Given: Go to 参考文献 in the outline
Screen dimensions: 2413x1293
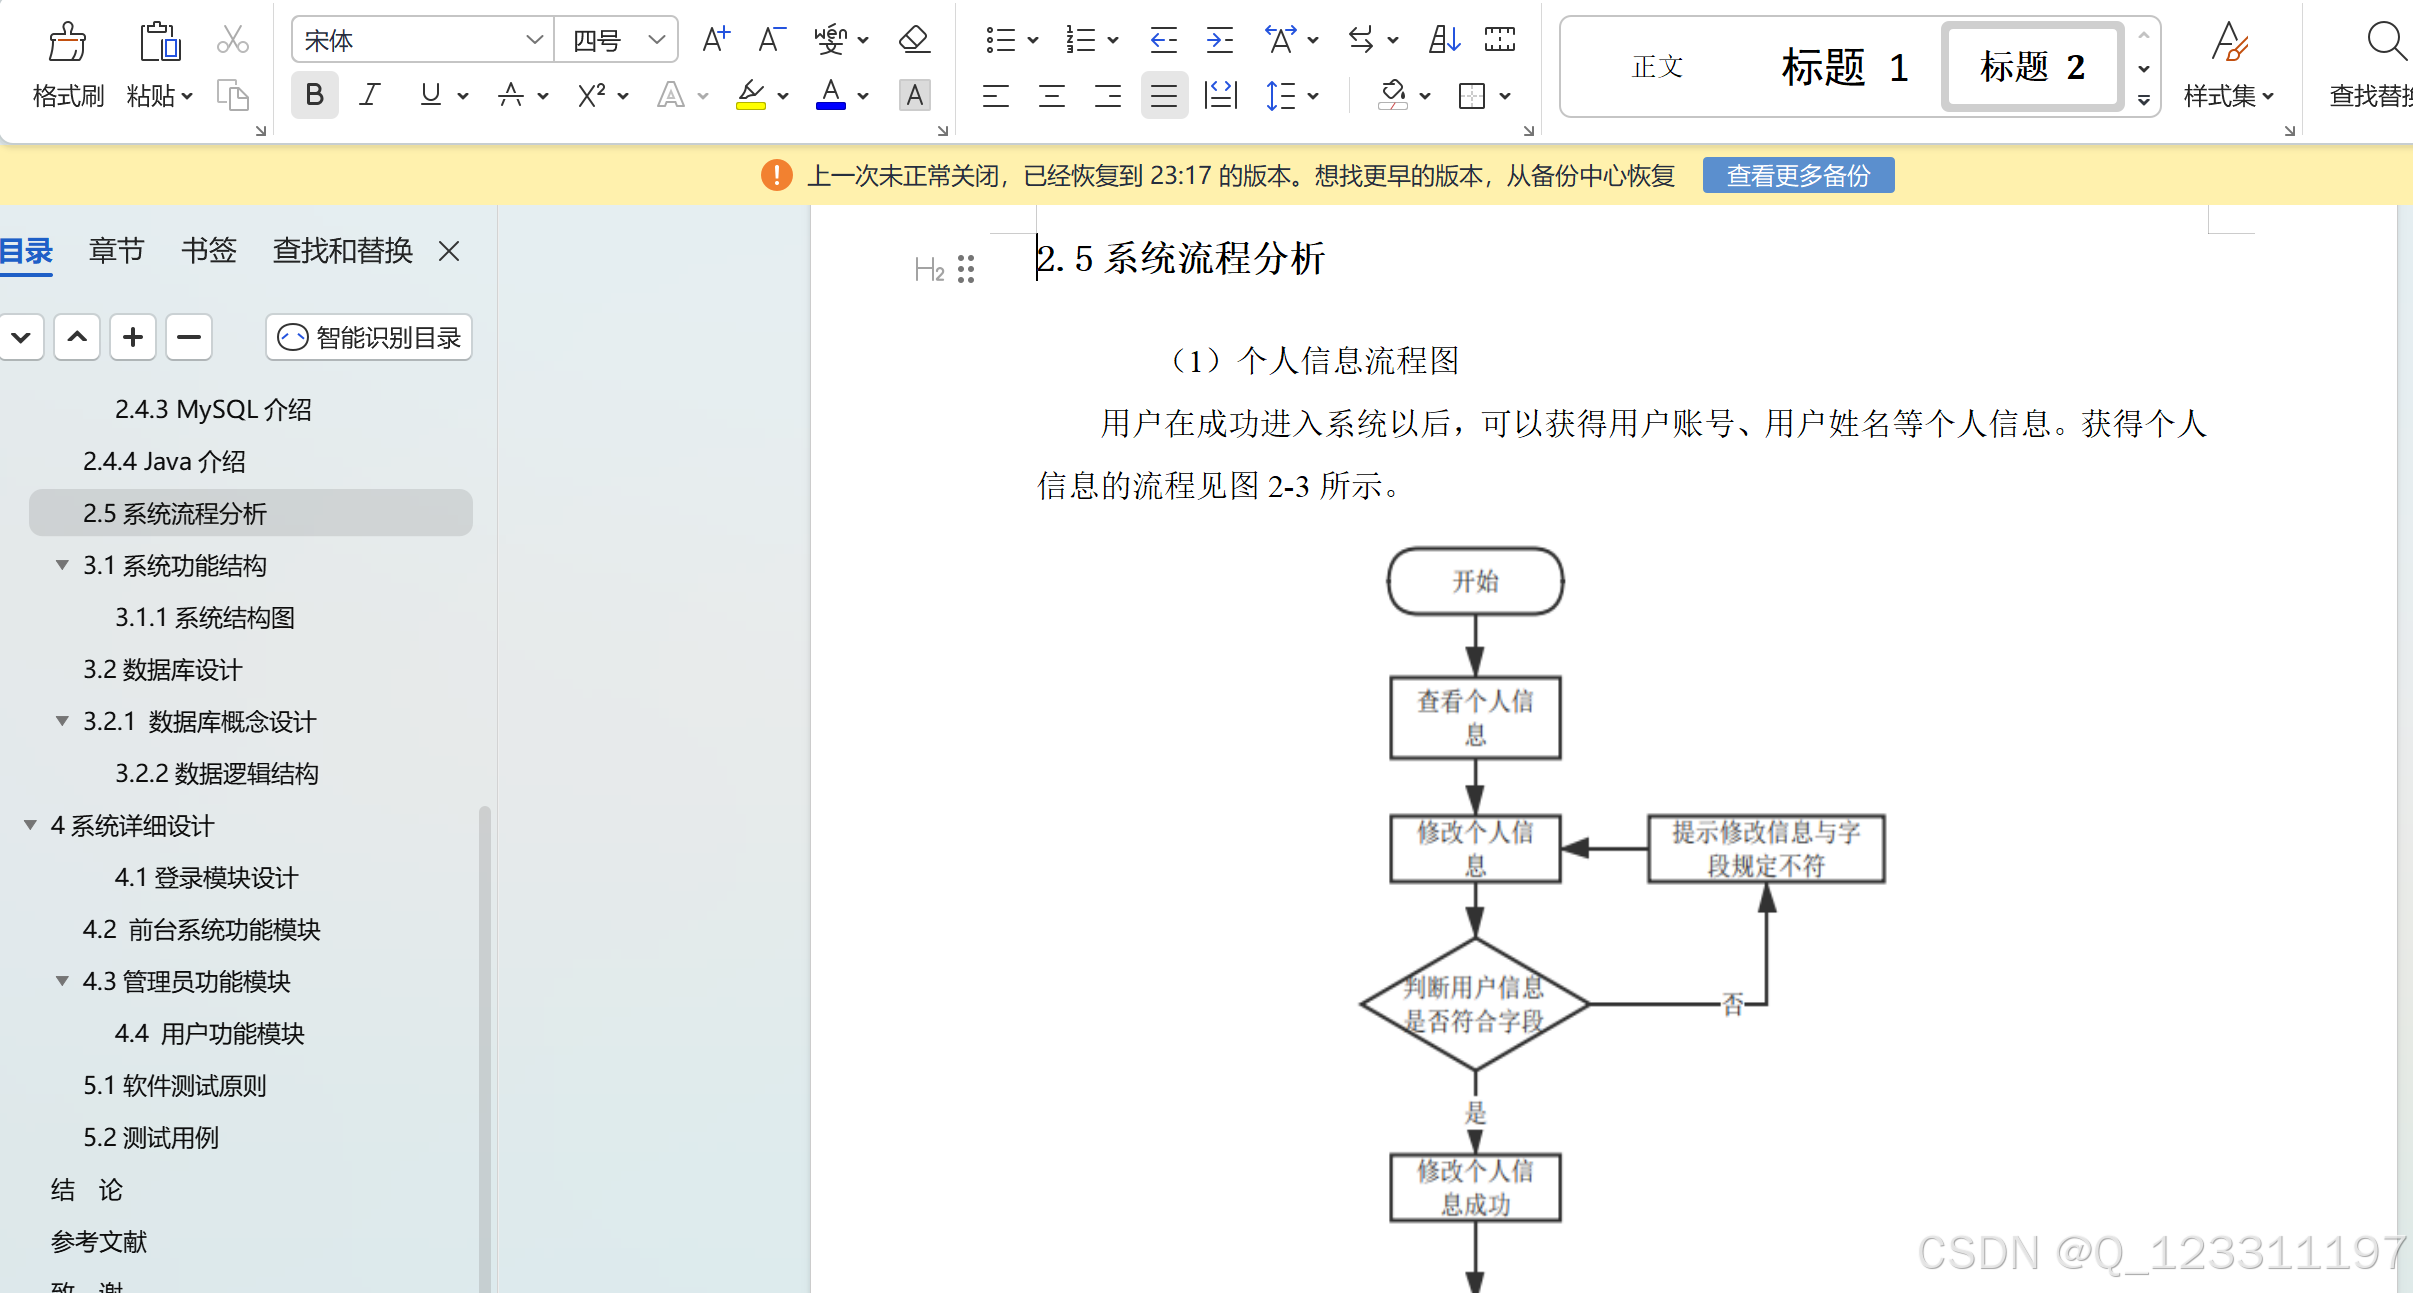Looking at the screenshot, I should [99, 1241].
